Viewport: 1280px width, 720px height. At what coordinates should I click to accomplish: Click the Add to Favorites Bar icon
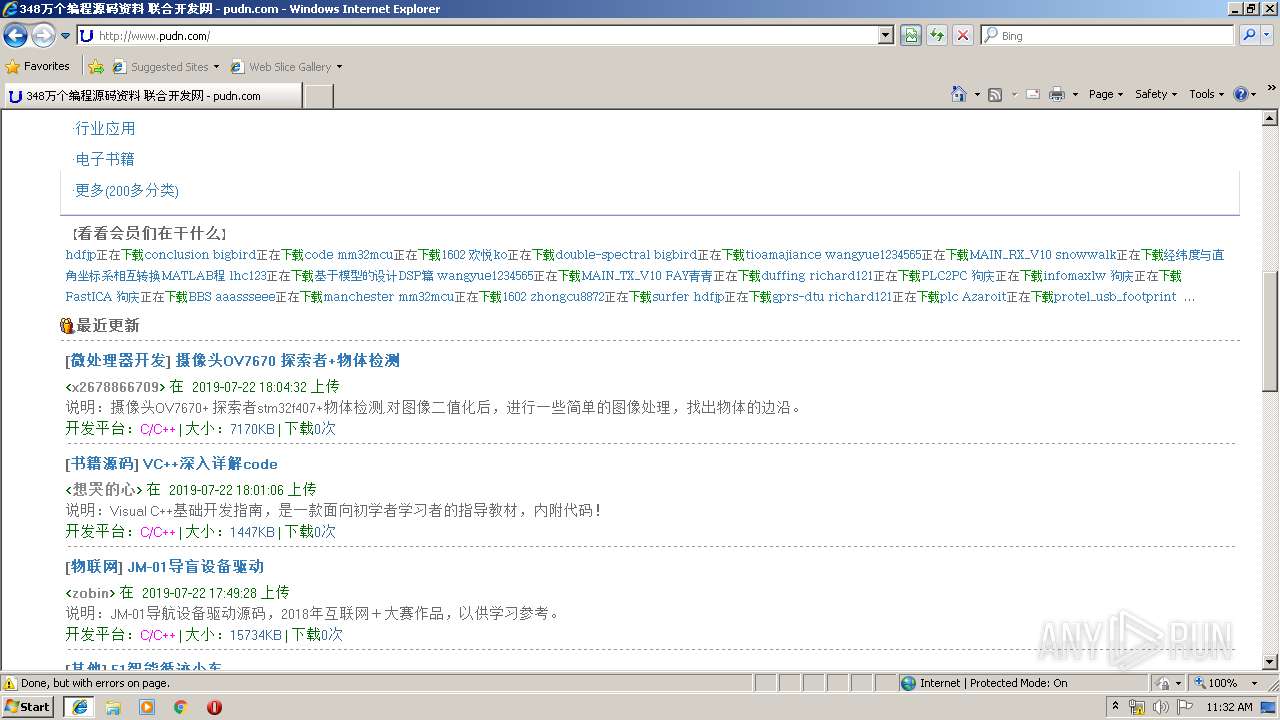coord(96,67)
